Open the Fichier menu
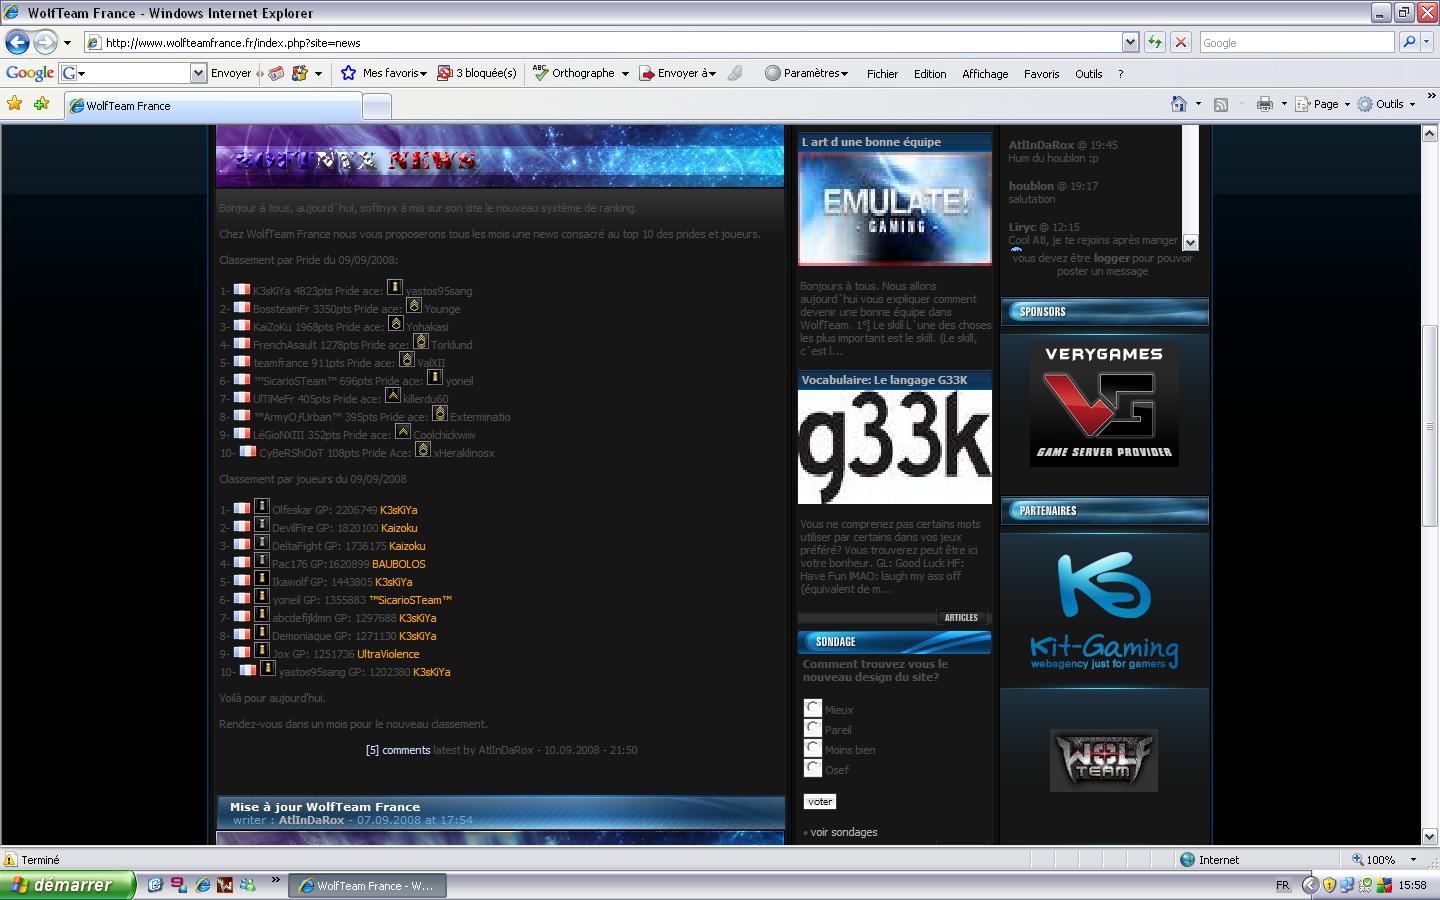 click(882, 74)
